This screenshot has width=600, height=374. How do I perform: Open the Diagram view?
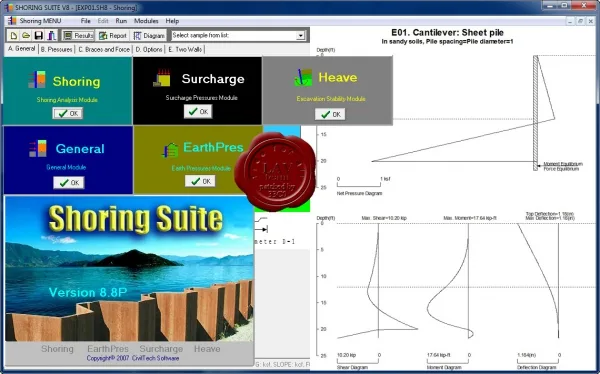point(149,36)
